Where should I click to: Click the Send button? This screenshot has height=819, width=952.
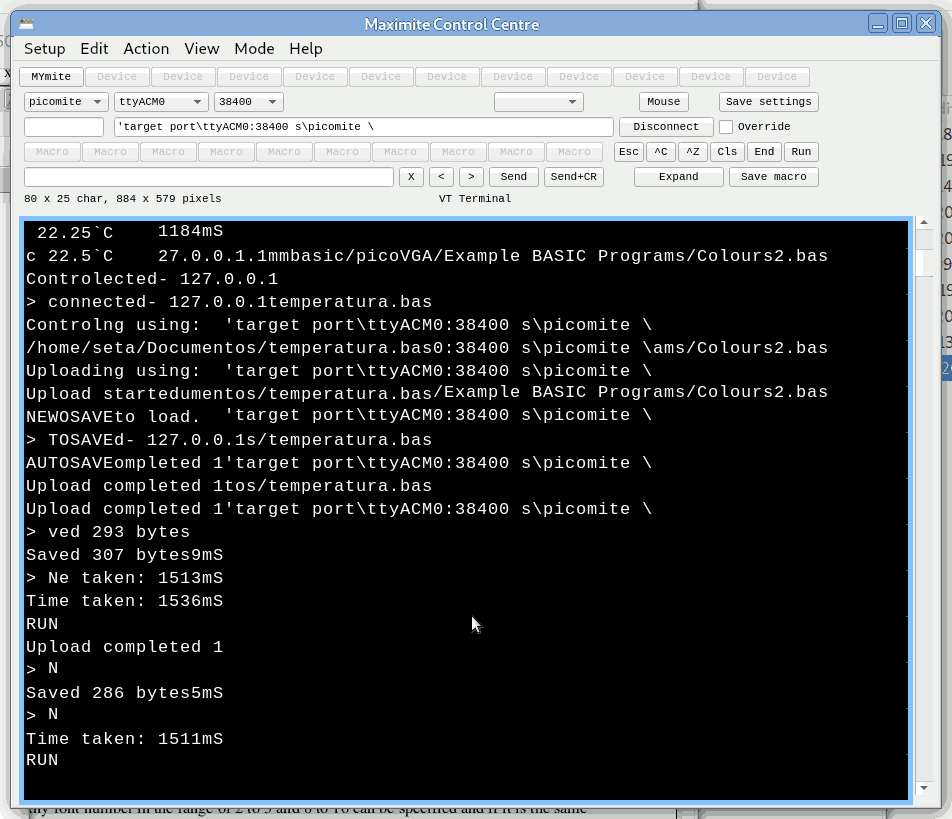pyautogui.click(x=513, y=177)
